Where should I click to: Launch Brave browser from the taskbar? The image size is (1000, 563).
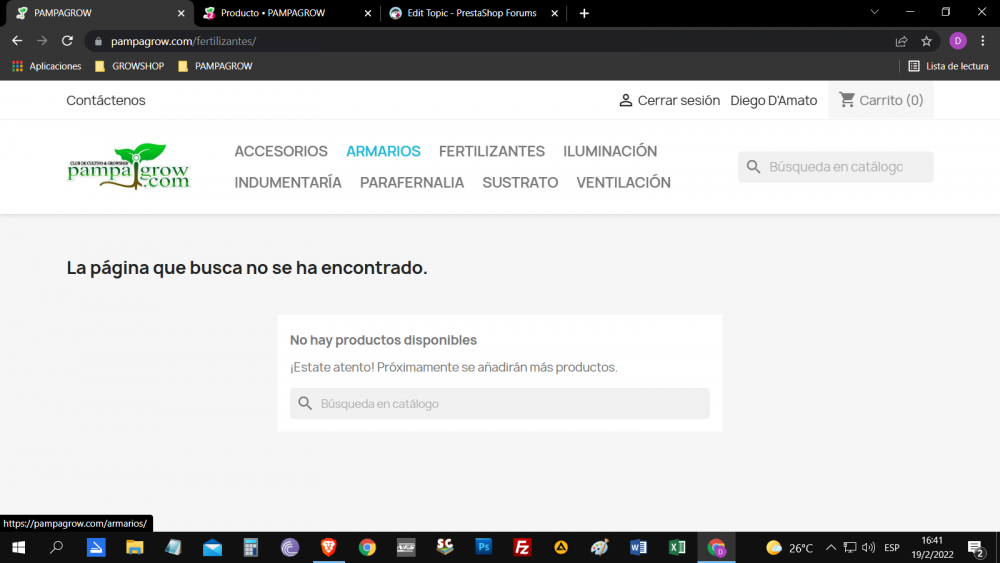click(x=328, y=547)
